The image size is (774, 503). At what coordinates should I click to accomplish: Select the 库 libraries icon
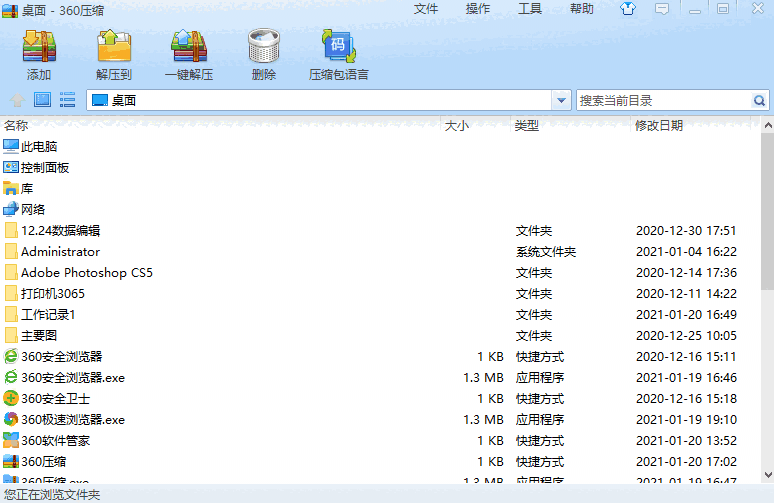pyautogui.click(x=11, y=188)
